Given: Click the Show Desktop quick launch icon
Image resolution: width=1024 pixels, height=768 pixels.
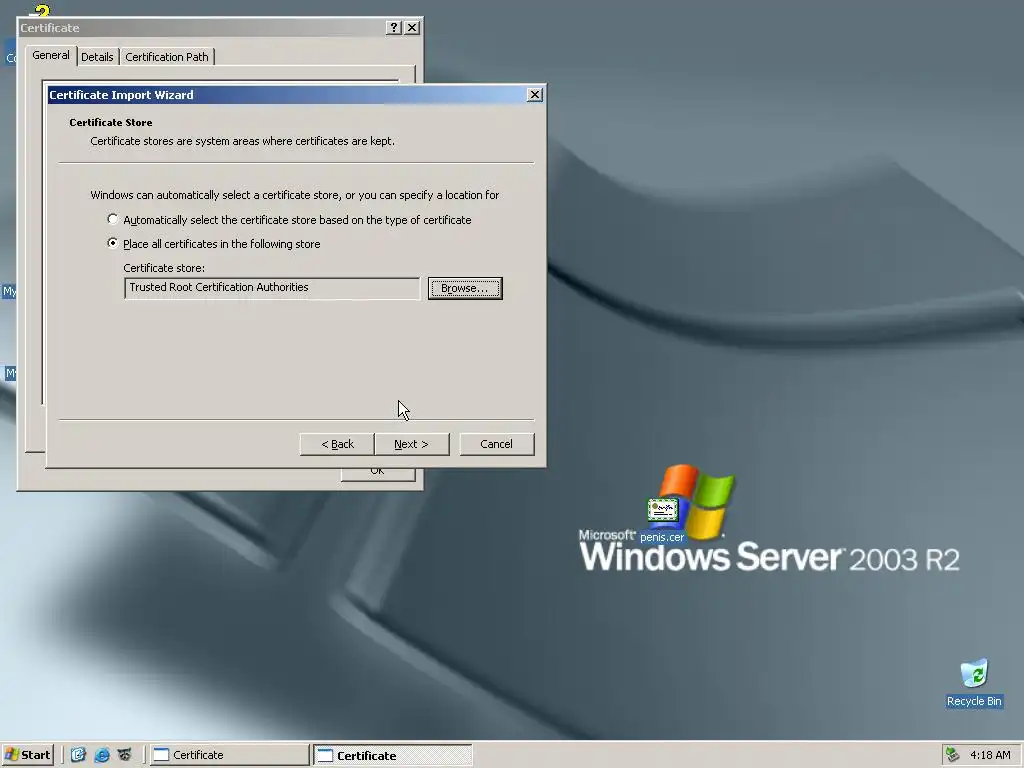Looking at the screenshot, I should tap(78, 755).
